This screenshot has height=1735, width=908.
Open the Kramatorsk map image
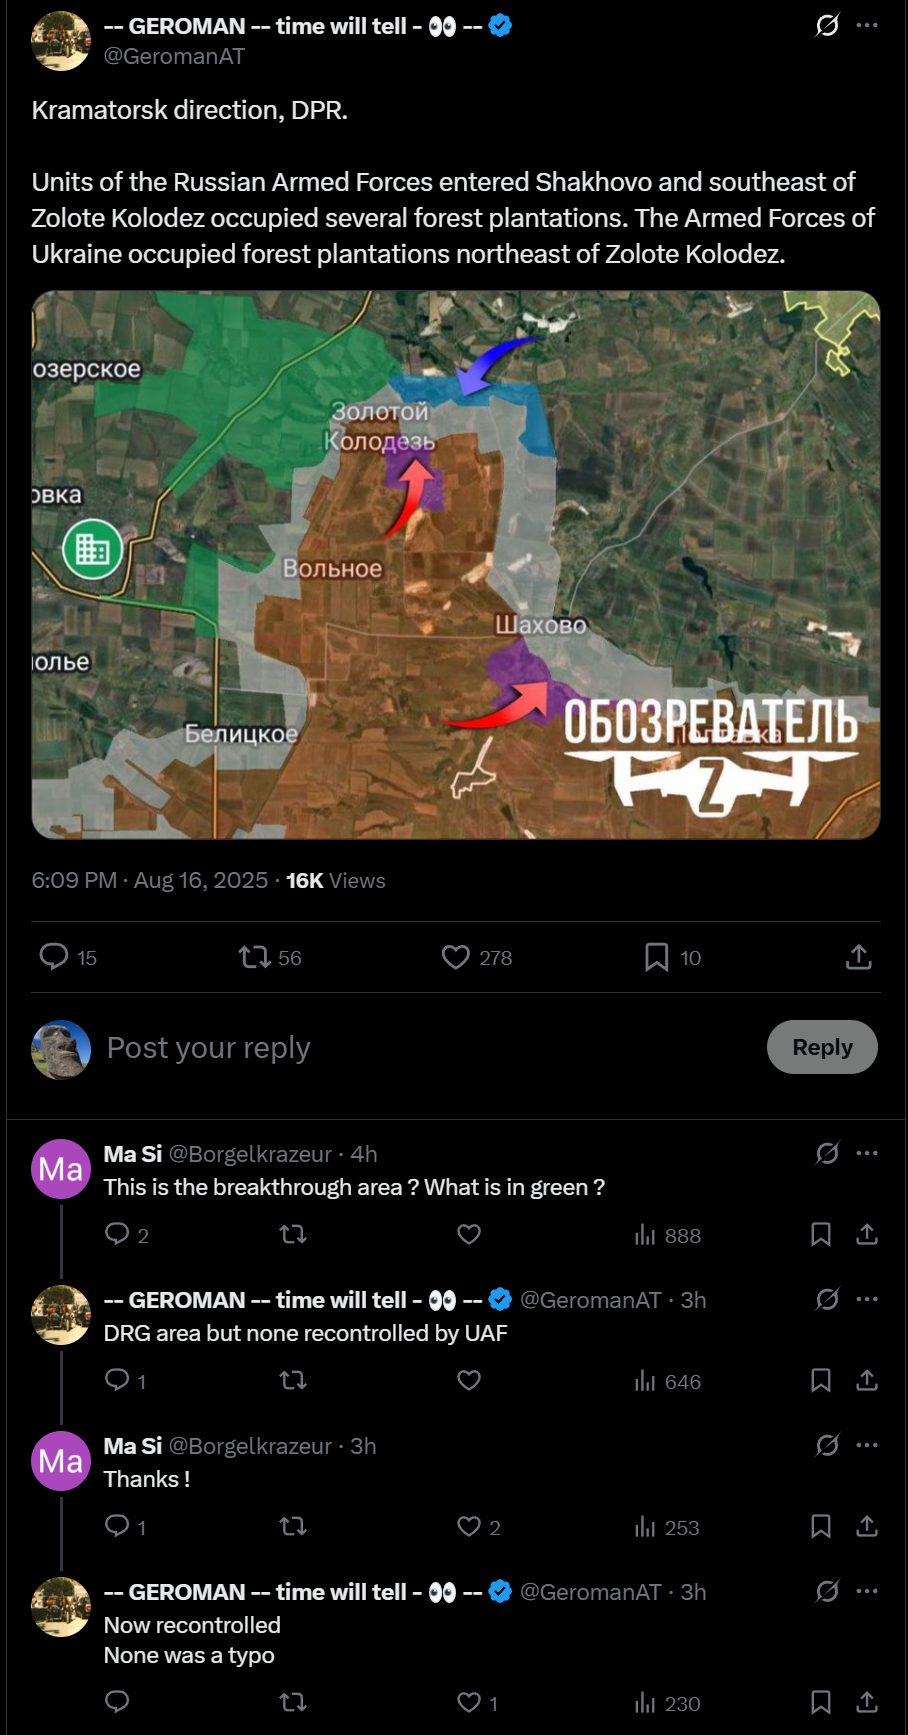456,565
